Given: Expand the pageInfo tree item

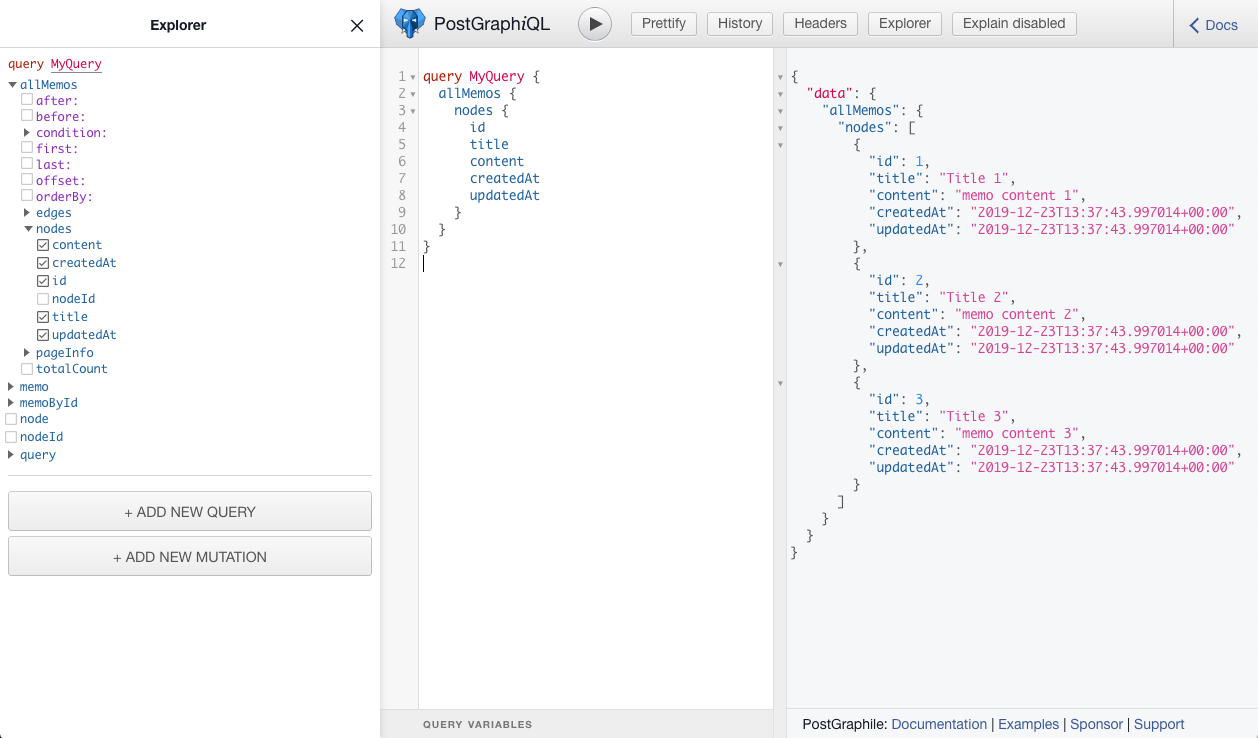Looking at the screenshot, I should coord(26,353).
